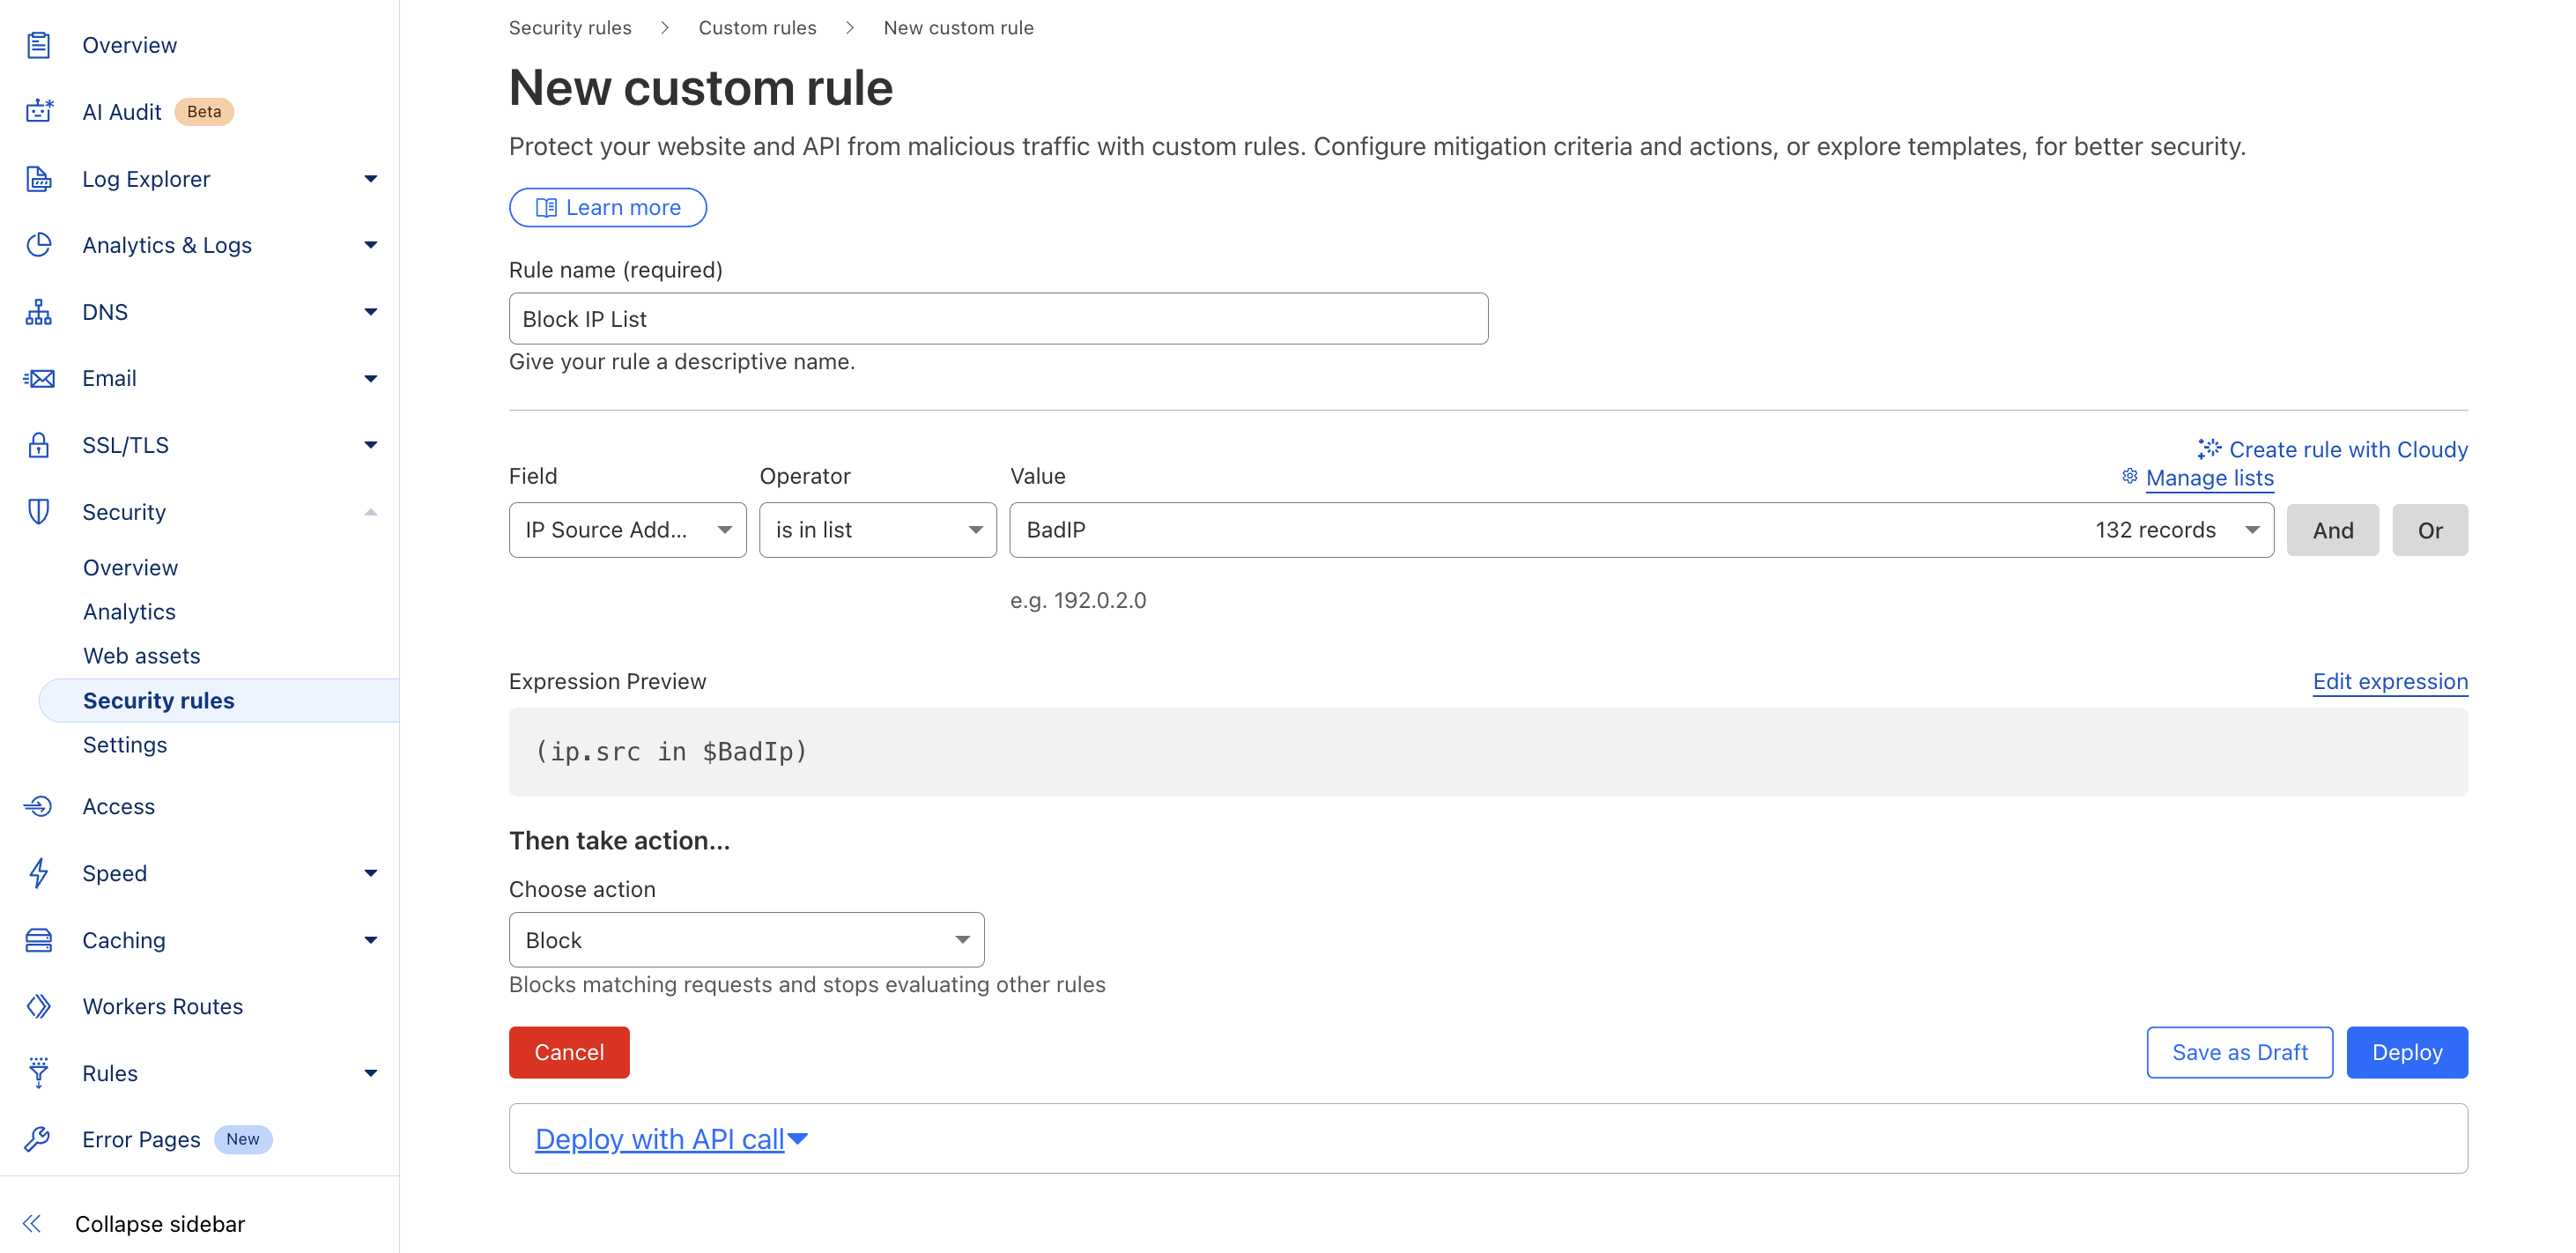Screen dimensions: 2576x1253
Task: Open Web assets under Security
Action: pos(142,656)
